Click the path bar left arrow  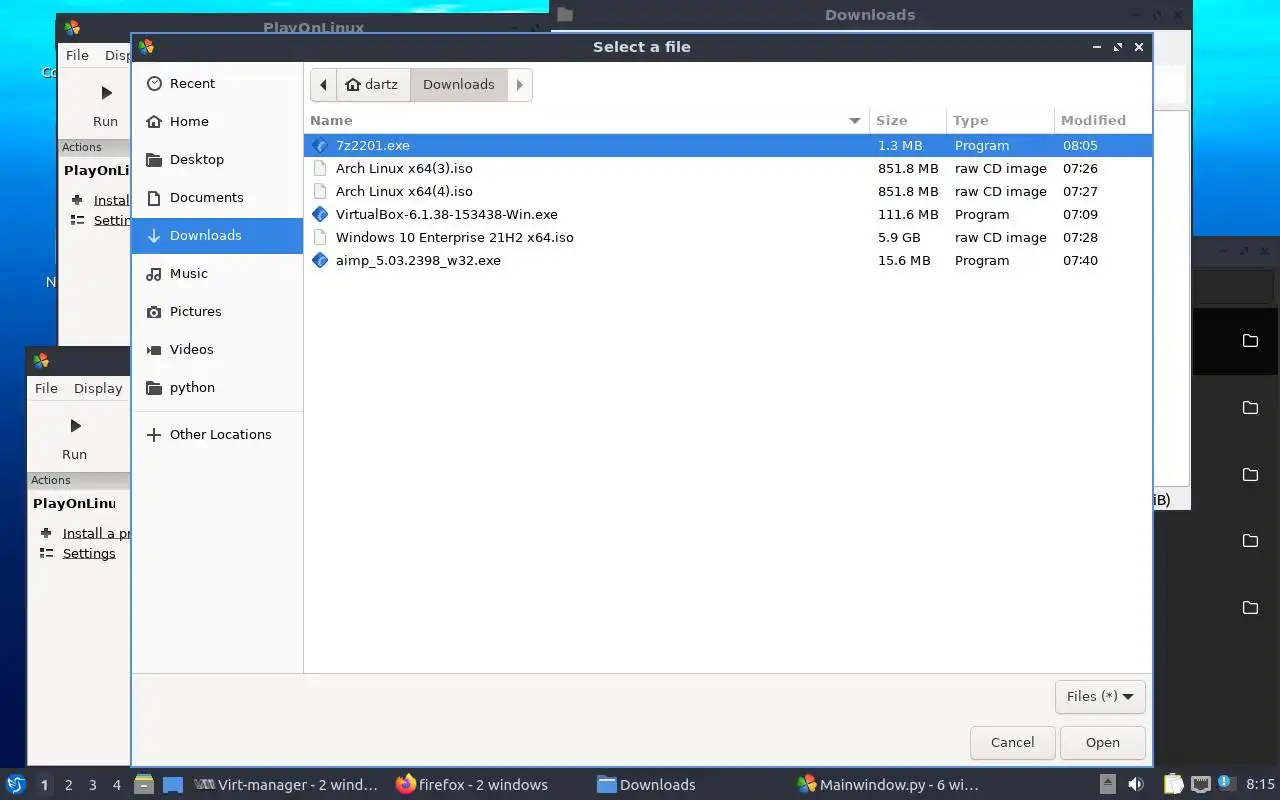(323, 85)
